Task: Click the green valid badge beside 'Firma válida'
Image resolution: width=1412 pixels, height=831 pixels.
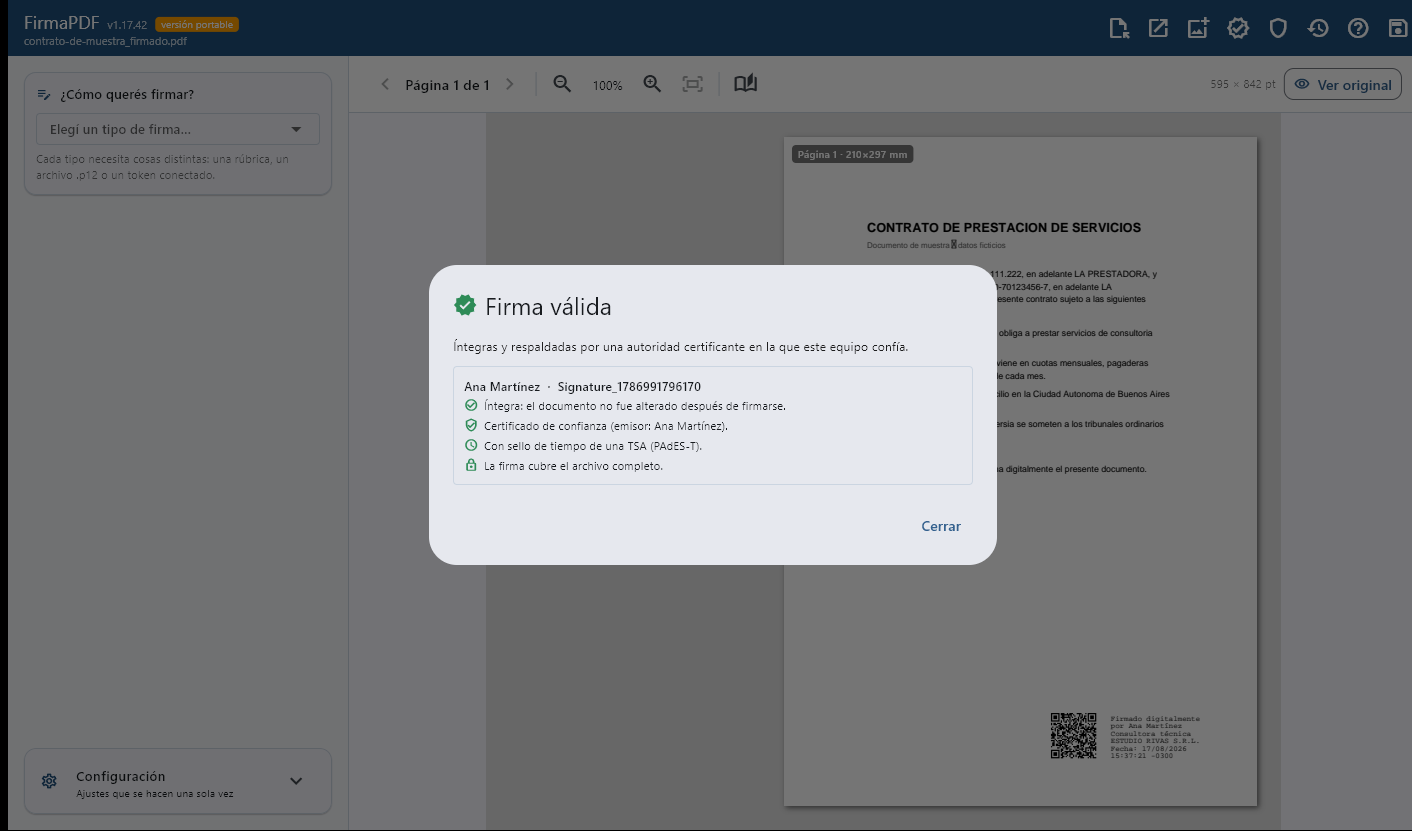Action: point(464,305)
